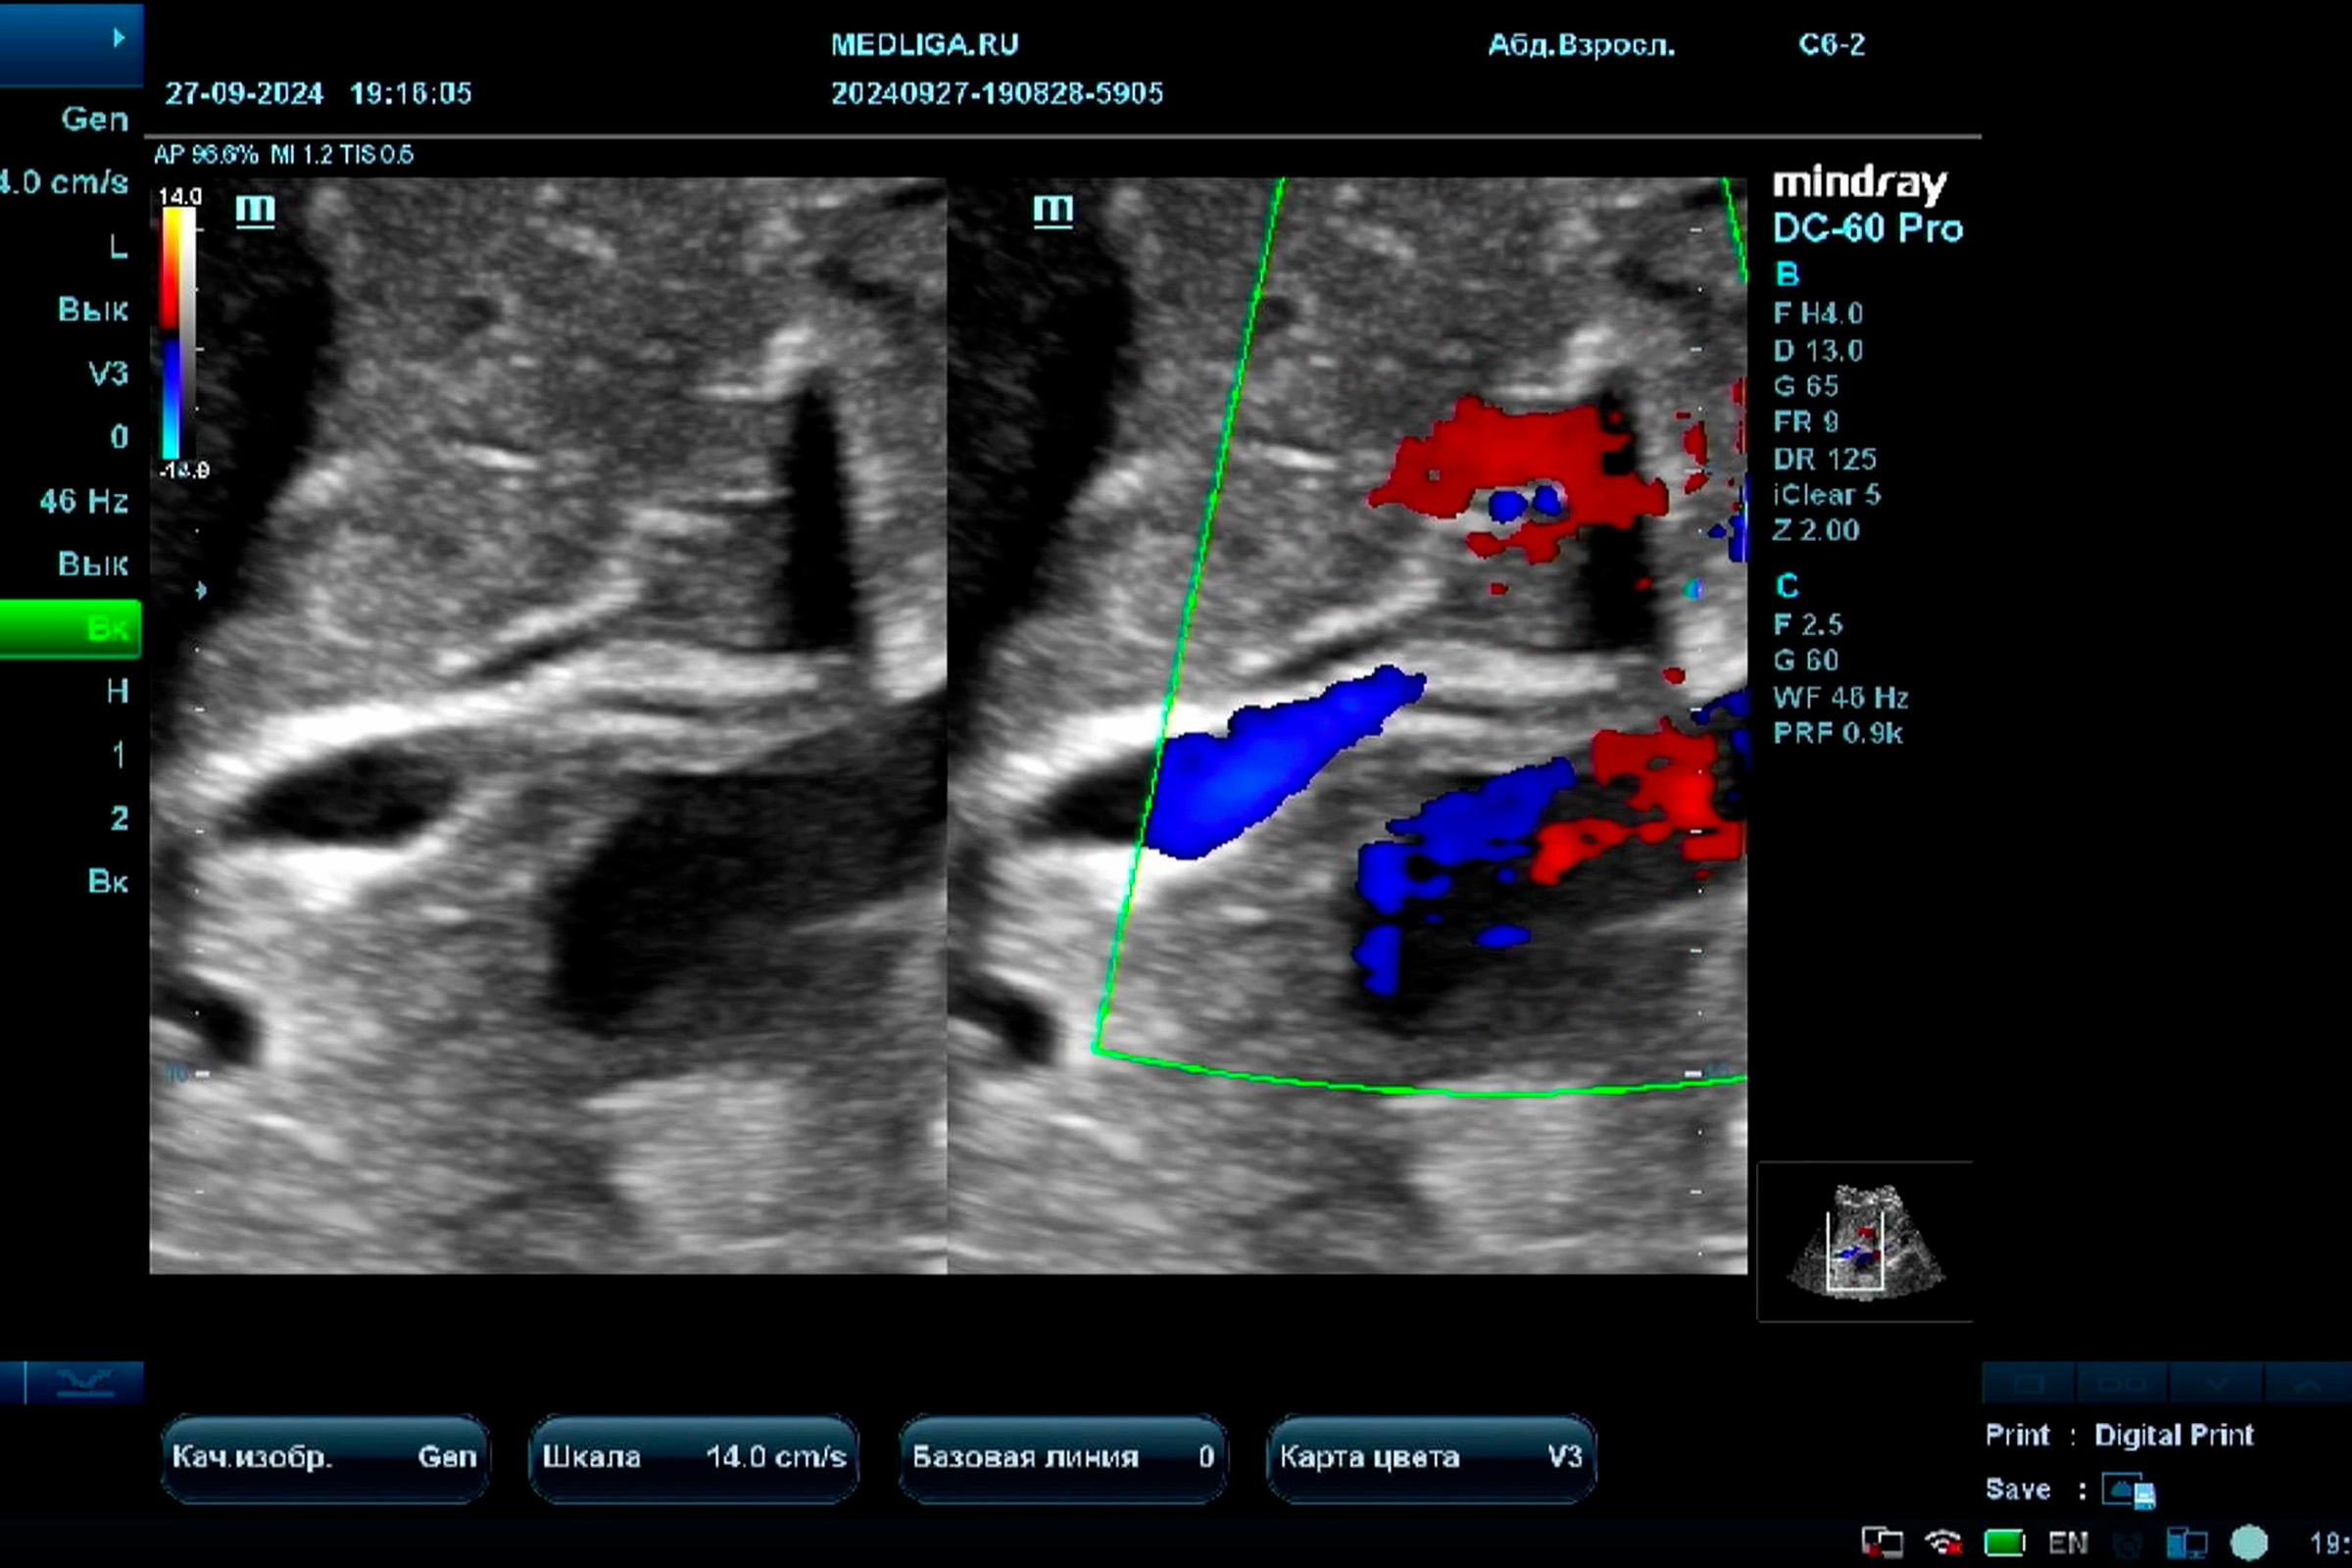This screenshot has width=2352, height=1568.
Task: Click the round teal status circle icon
Action: (x=2249, y=1543)
